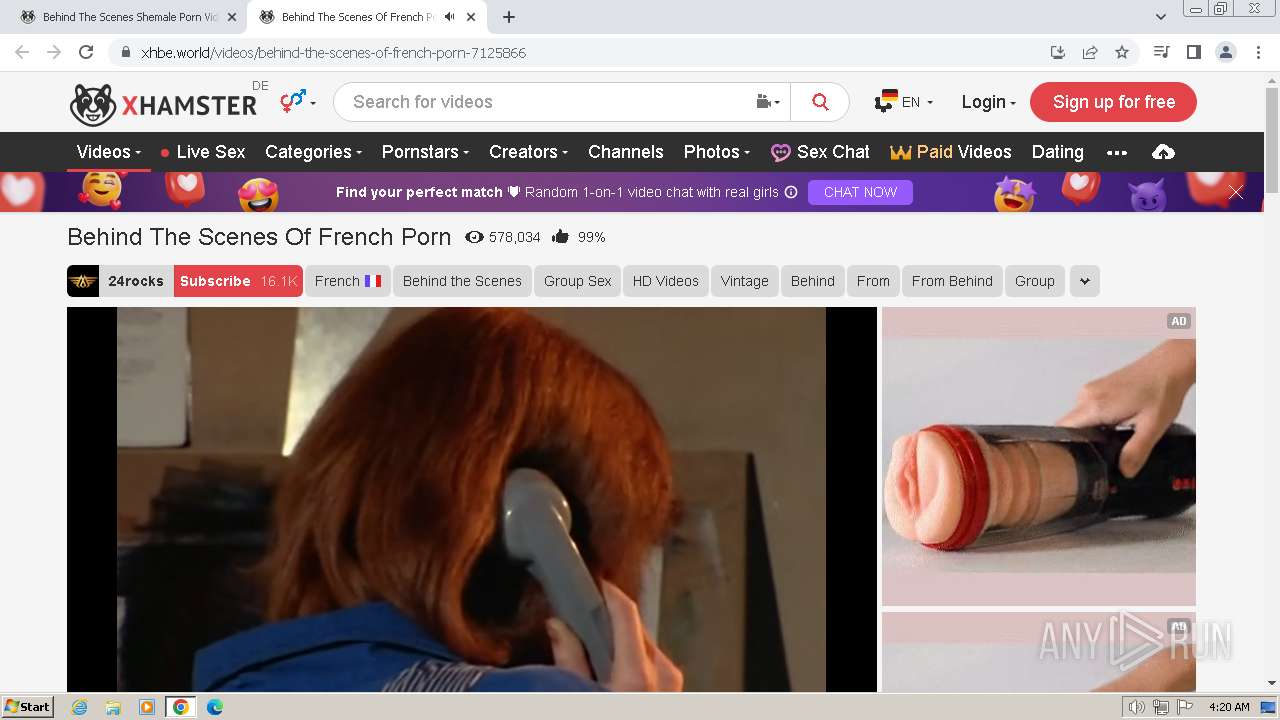Image resolution: width=1280 pixels, height=720 pixels.
Task: Click the Search for videos field
Action: pyautogui.click(x=545, y=102)
